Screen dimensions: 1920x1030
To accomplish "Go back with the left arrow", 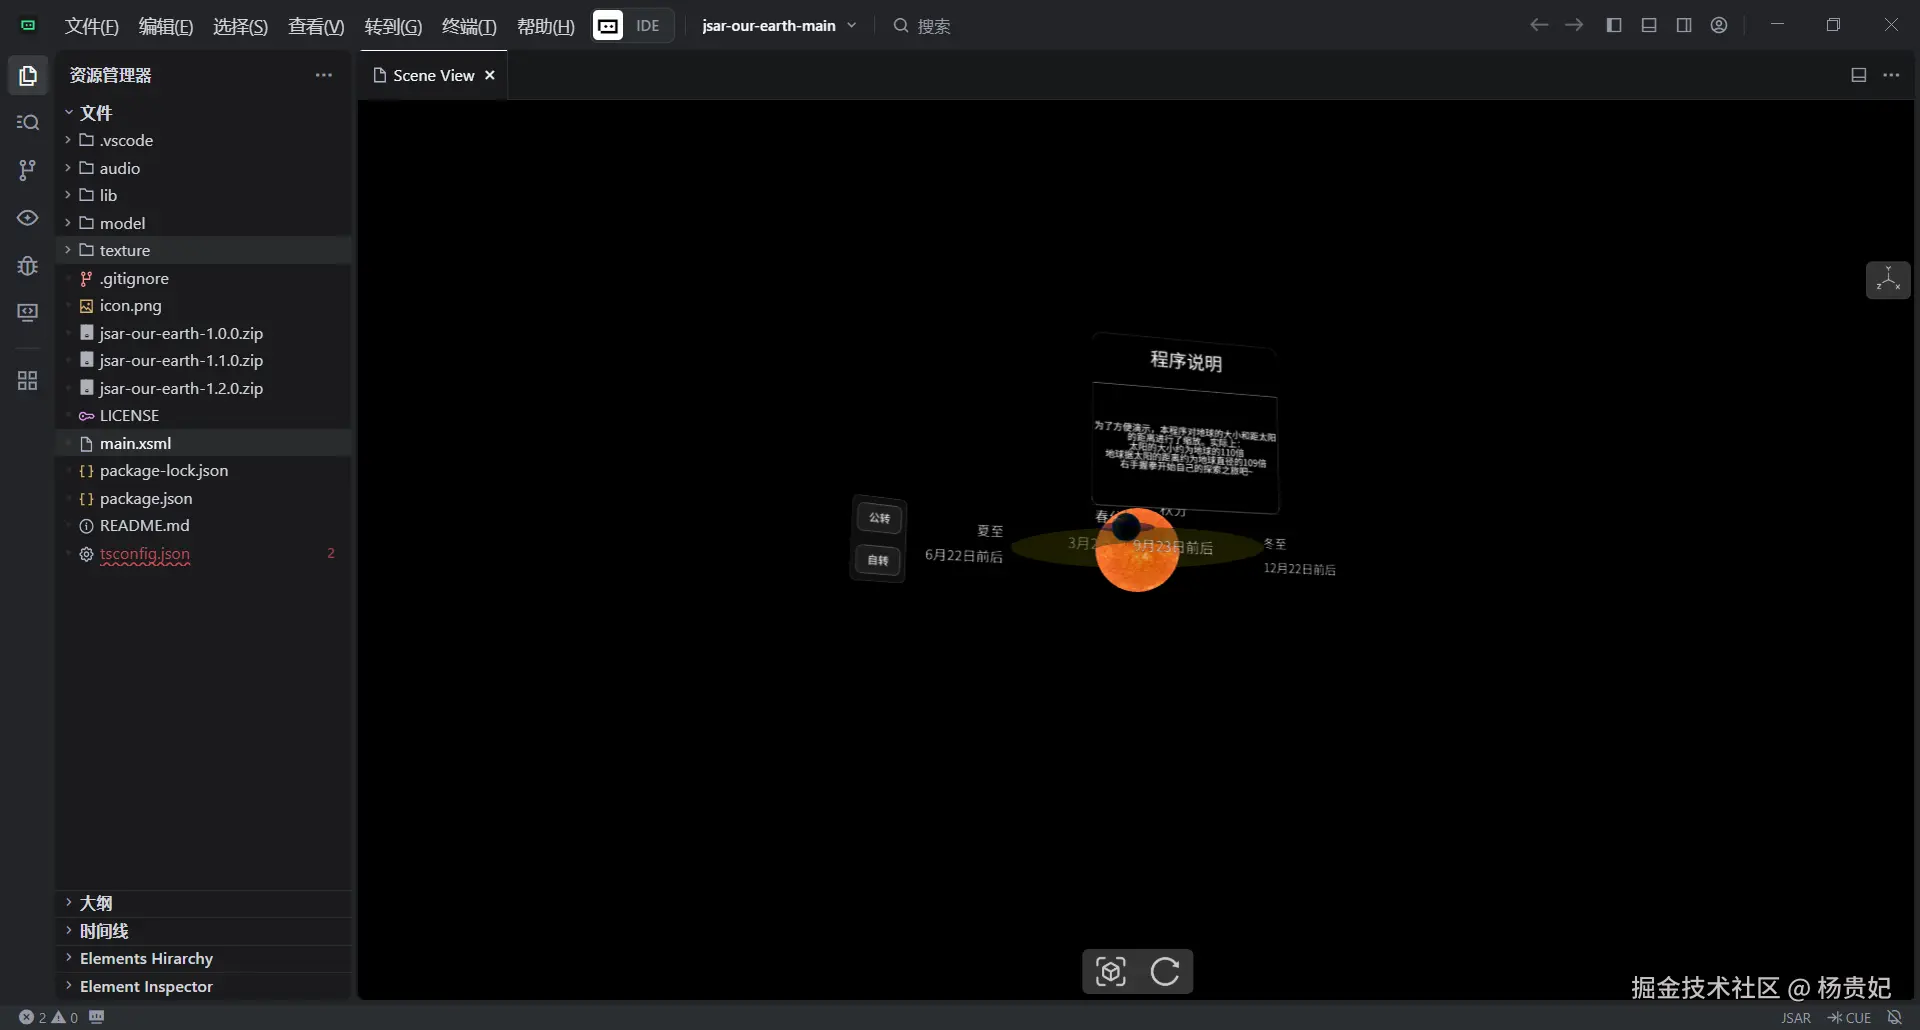I will pyautogui.click(x=1539, y=25).
